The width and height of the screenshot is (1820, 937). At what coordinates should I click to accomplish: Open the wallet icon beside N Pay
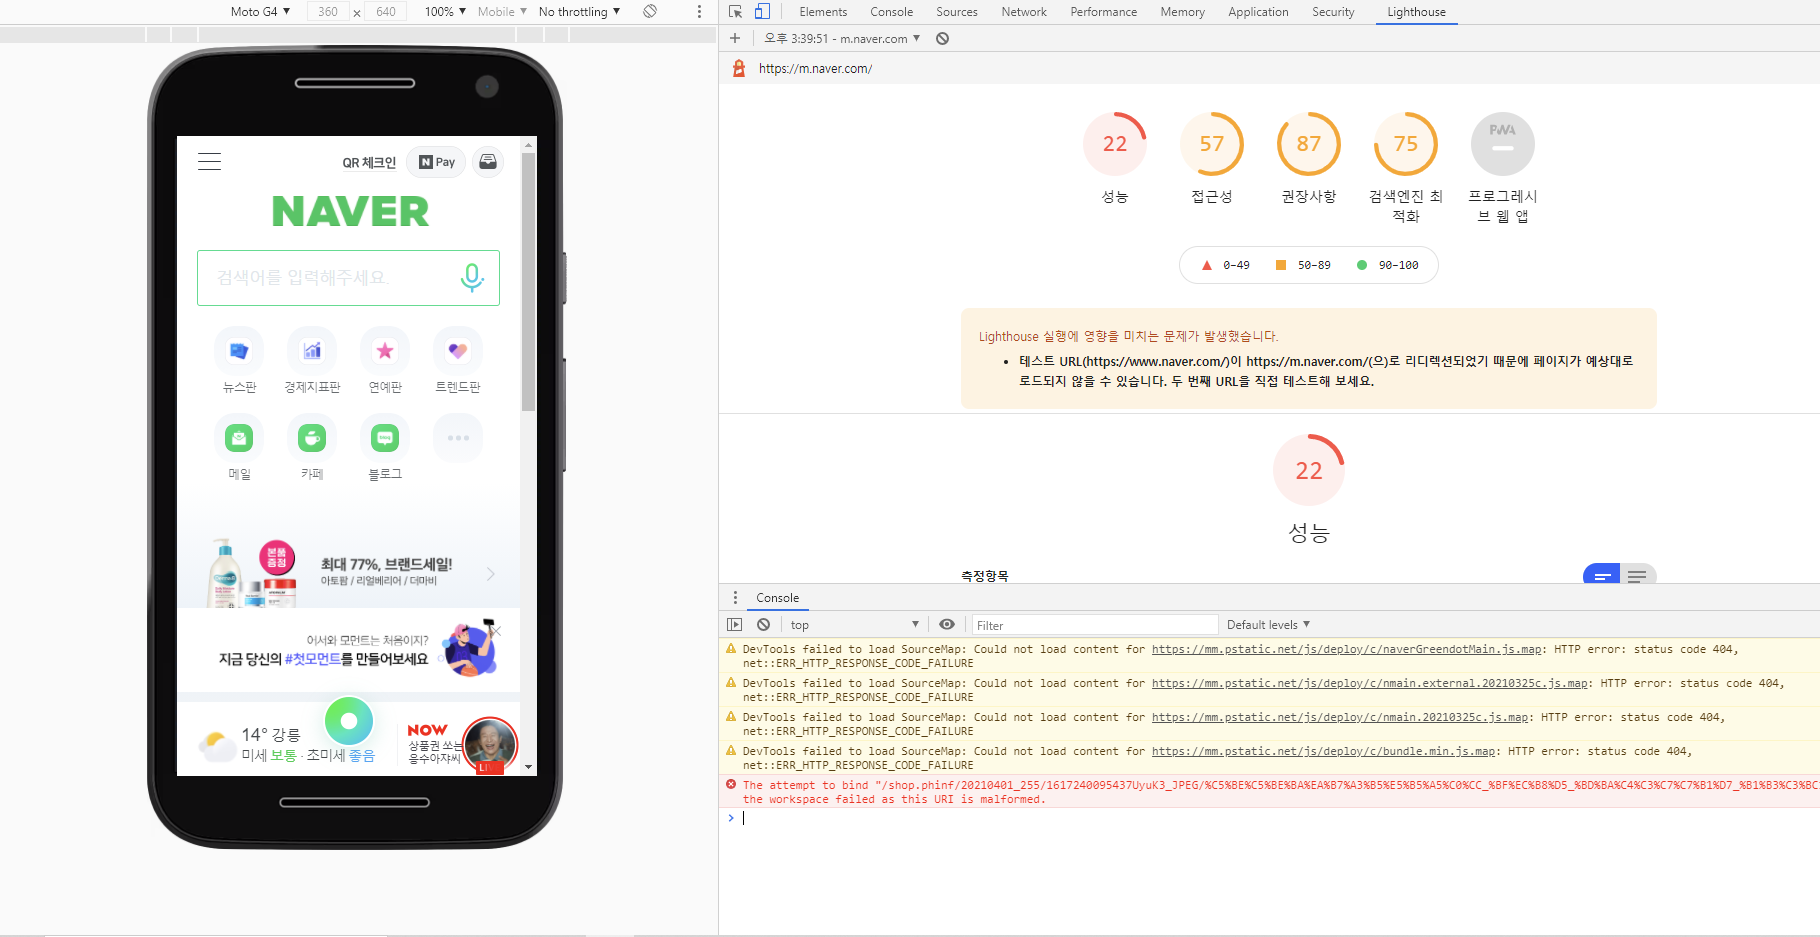[488, 162]
